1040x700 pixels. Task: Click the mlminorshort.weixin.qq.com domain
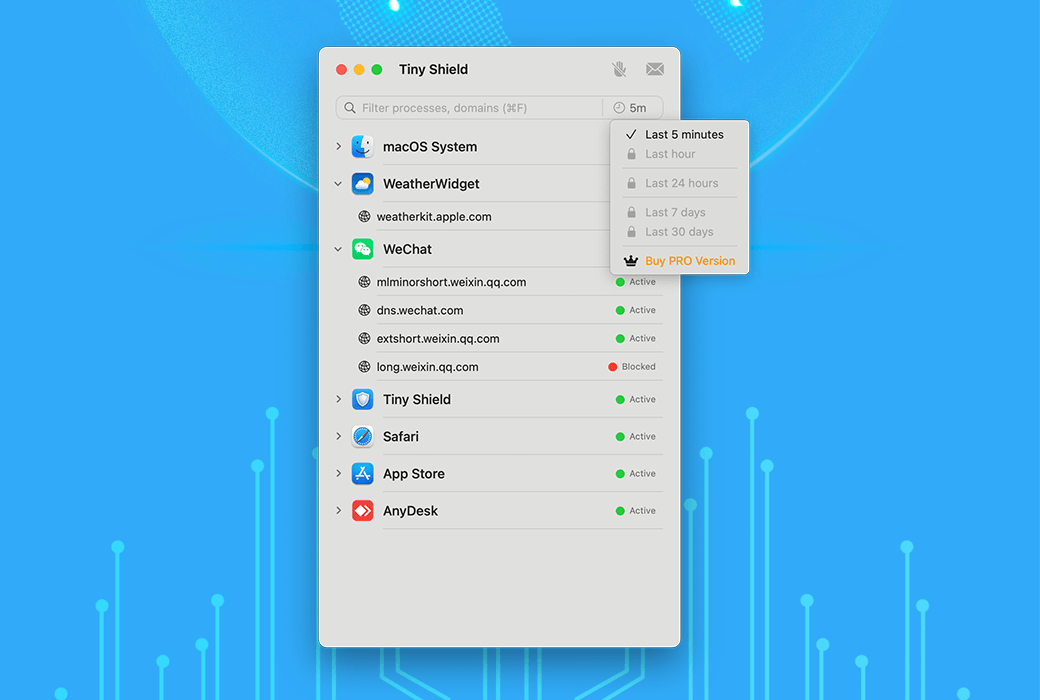point(451,282)
